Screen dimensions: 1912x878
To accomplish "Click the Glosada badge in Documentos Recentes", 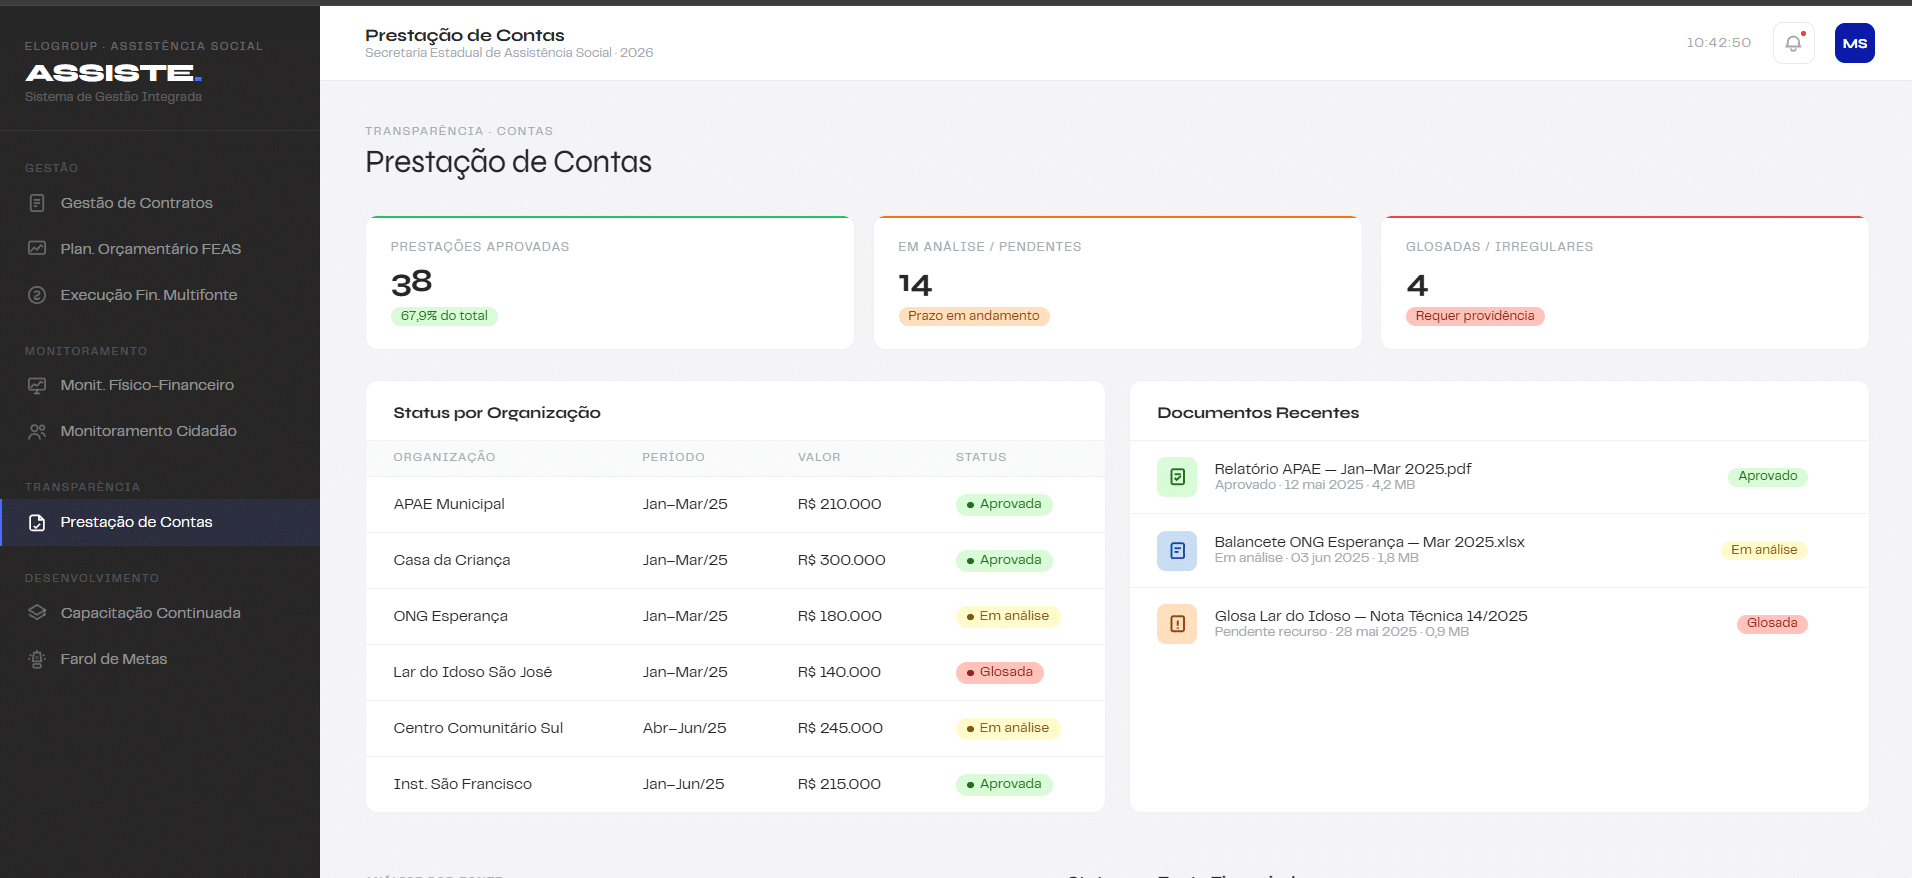I will (1772, 623).
